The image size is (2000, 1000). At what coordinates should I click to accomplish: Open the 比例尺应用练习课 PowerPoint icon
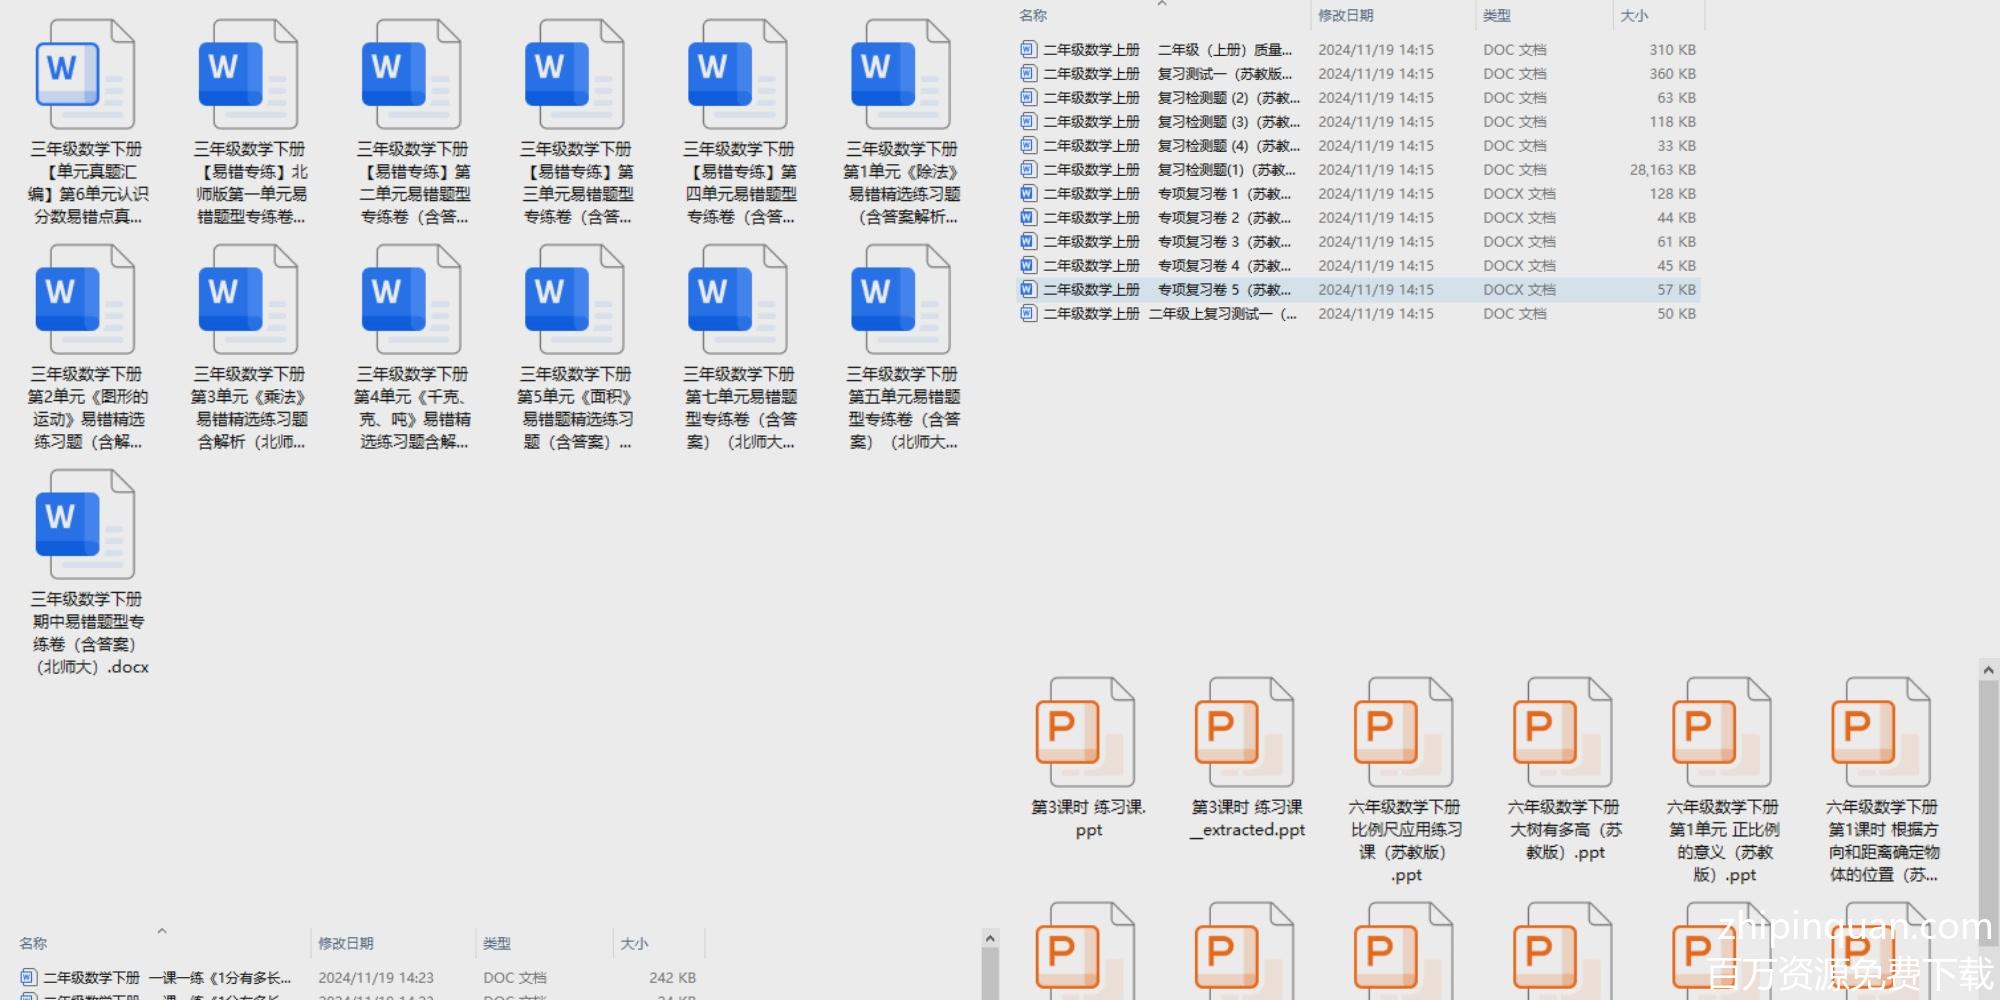point(1404,733)
